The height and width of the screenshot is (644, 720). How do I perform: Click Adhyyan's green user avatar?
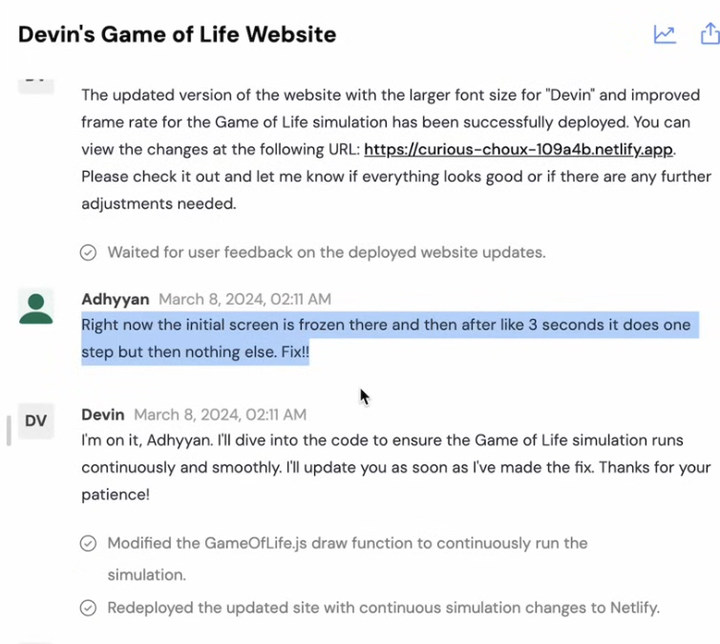pyautogui.click(x=36, y=307)
